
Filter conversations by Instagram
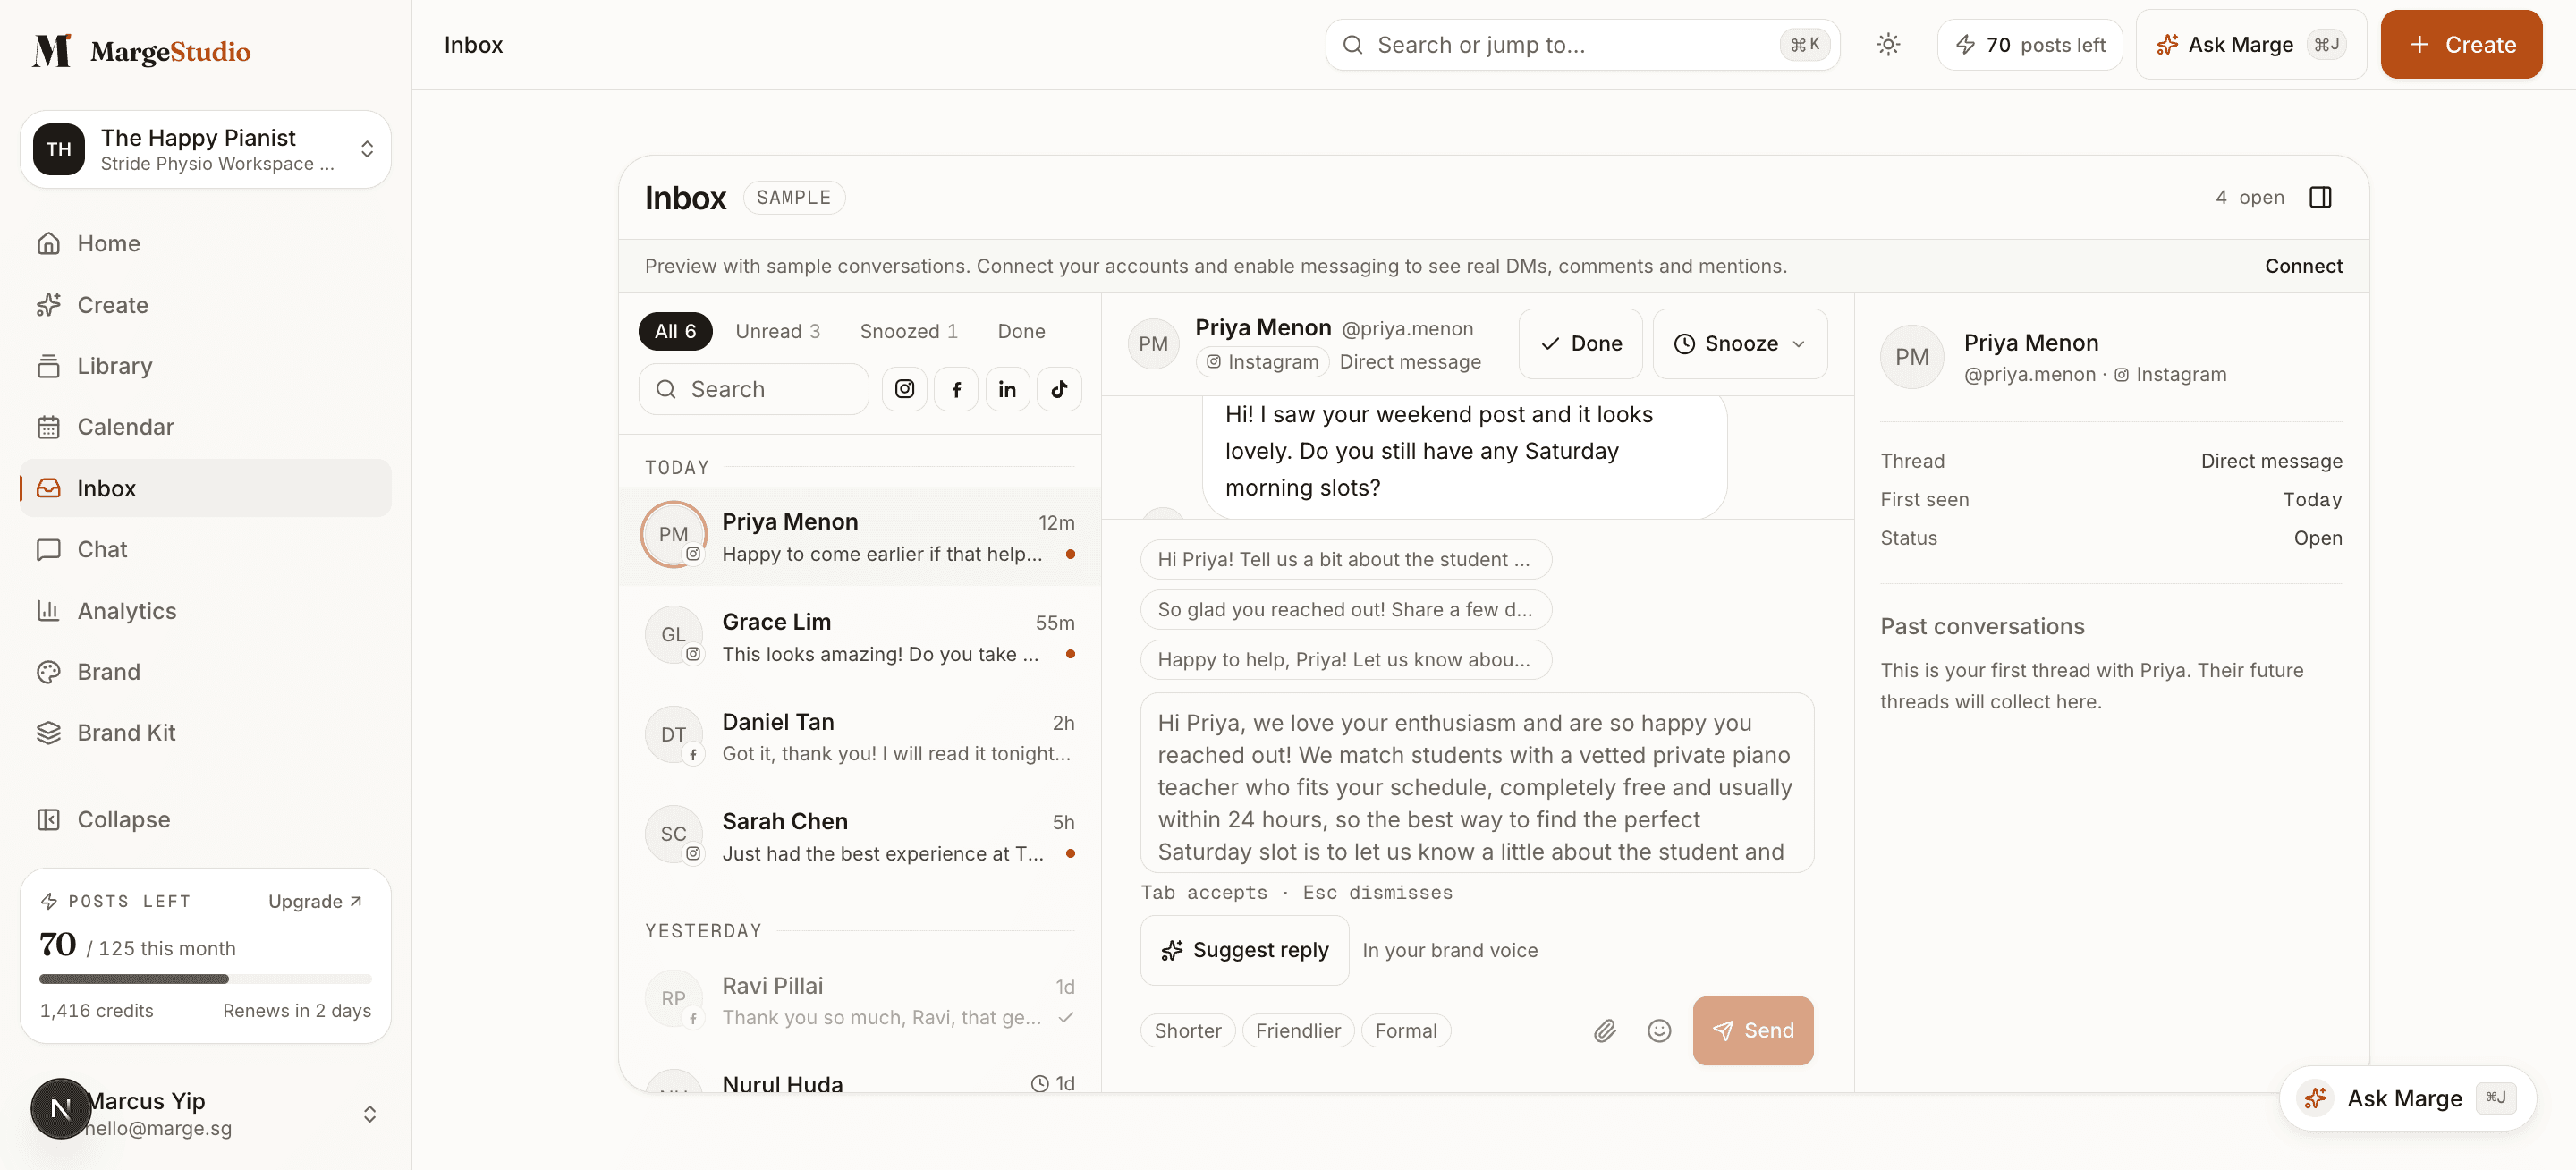point(904,389)
